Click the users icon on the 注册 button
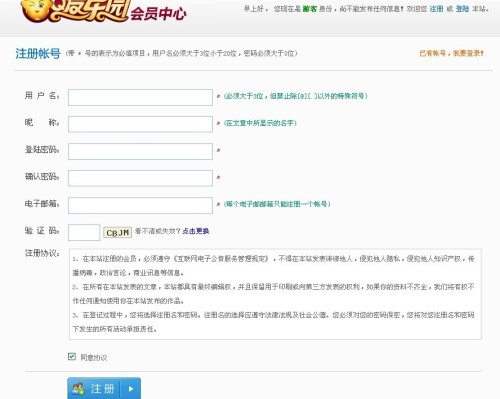 pyautogui.click(x=78, y=389)
